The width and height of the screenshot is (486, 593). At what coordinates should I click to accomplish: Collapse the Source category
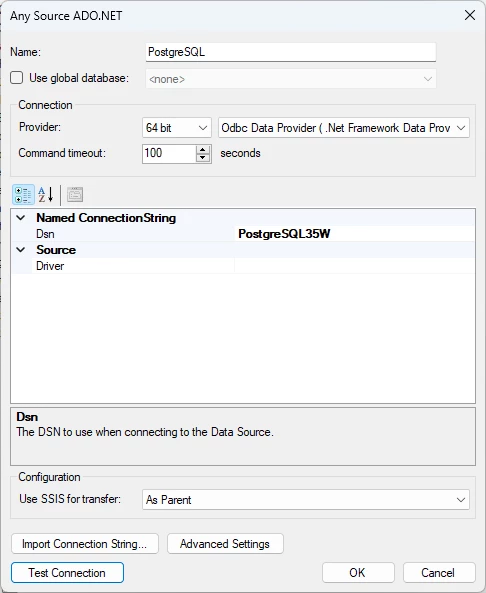(21, 250)
